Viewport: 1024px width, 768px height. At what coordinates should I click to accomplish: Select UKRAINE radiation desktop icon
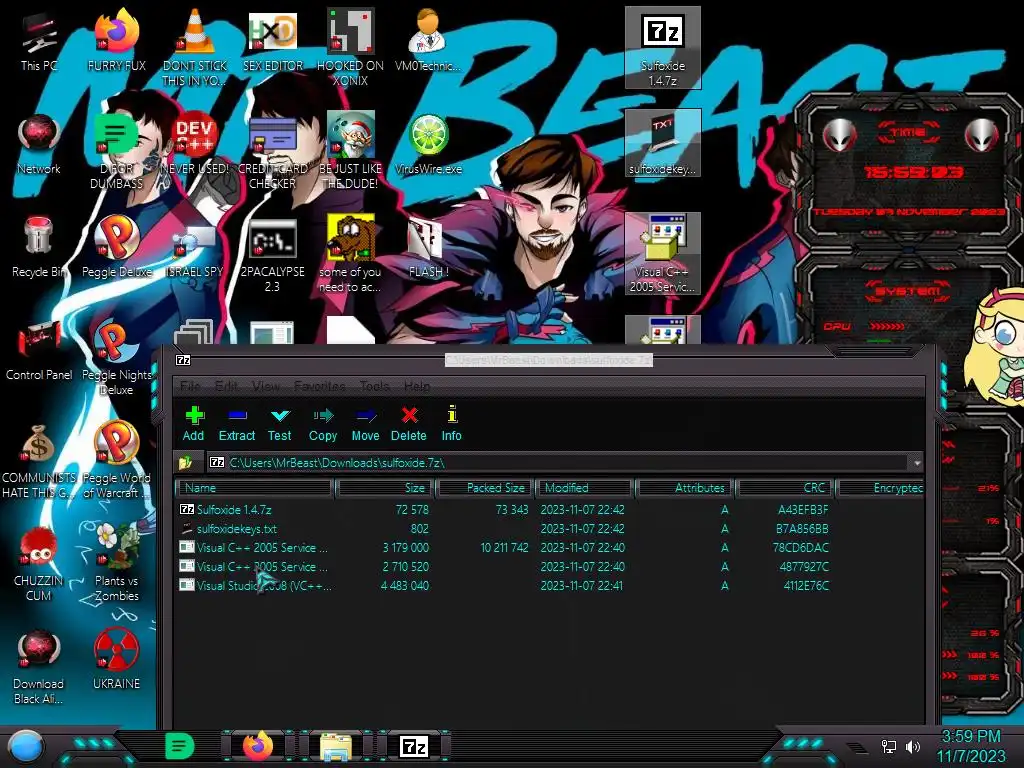pos(117,660)
